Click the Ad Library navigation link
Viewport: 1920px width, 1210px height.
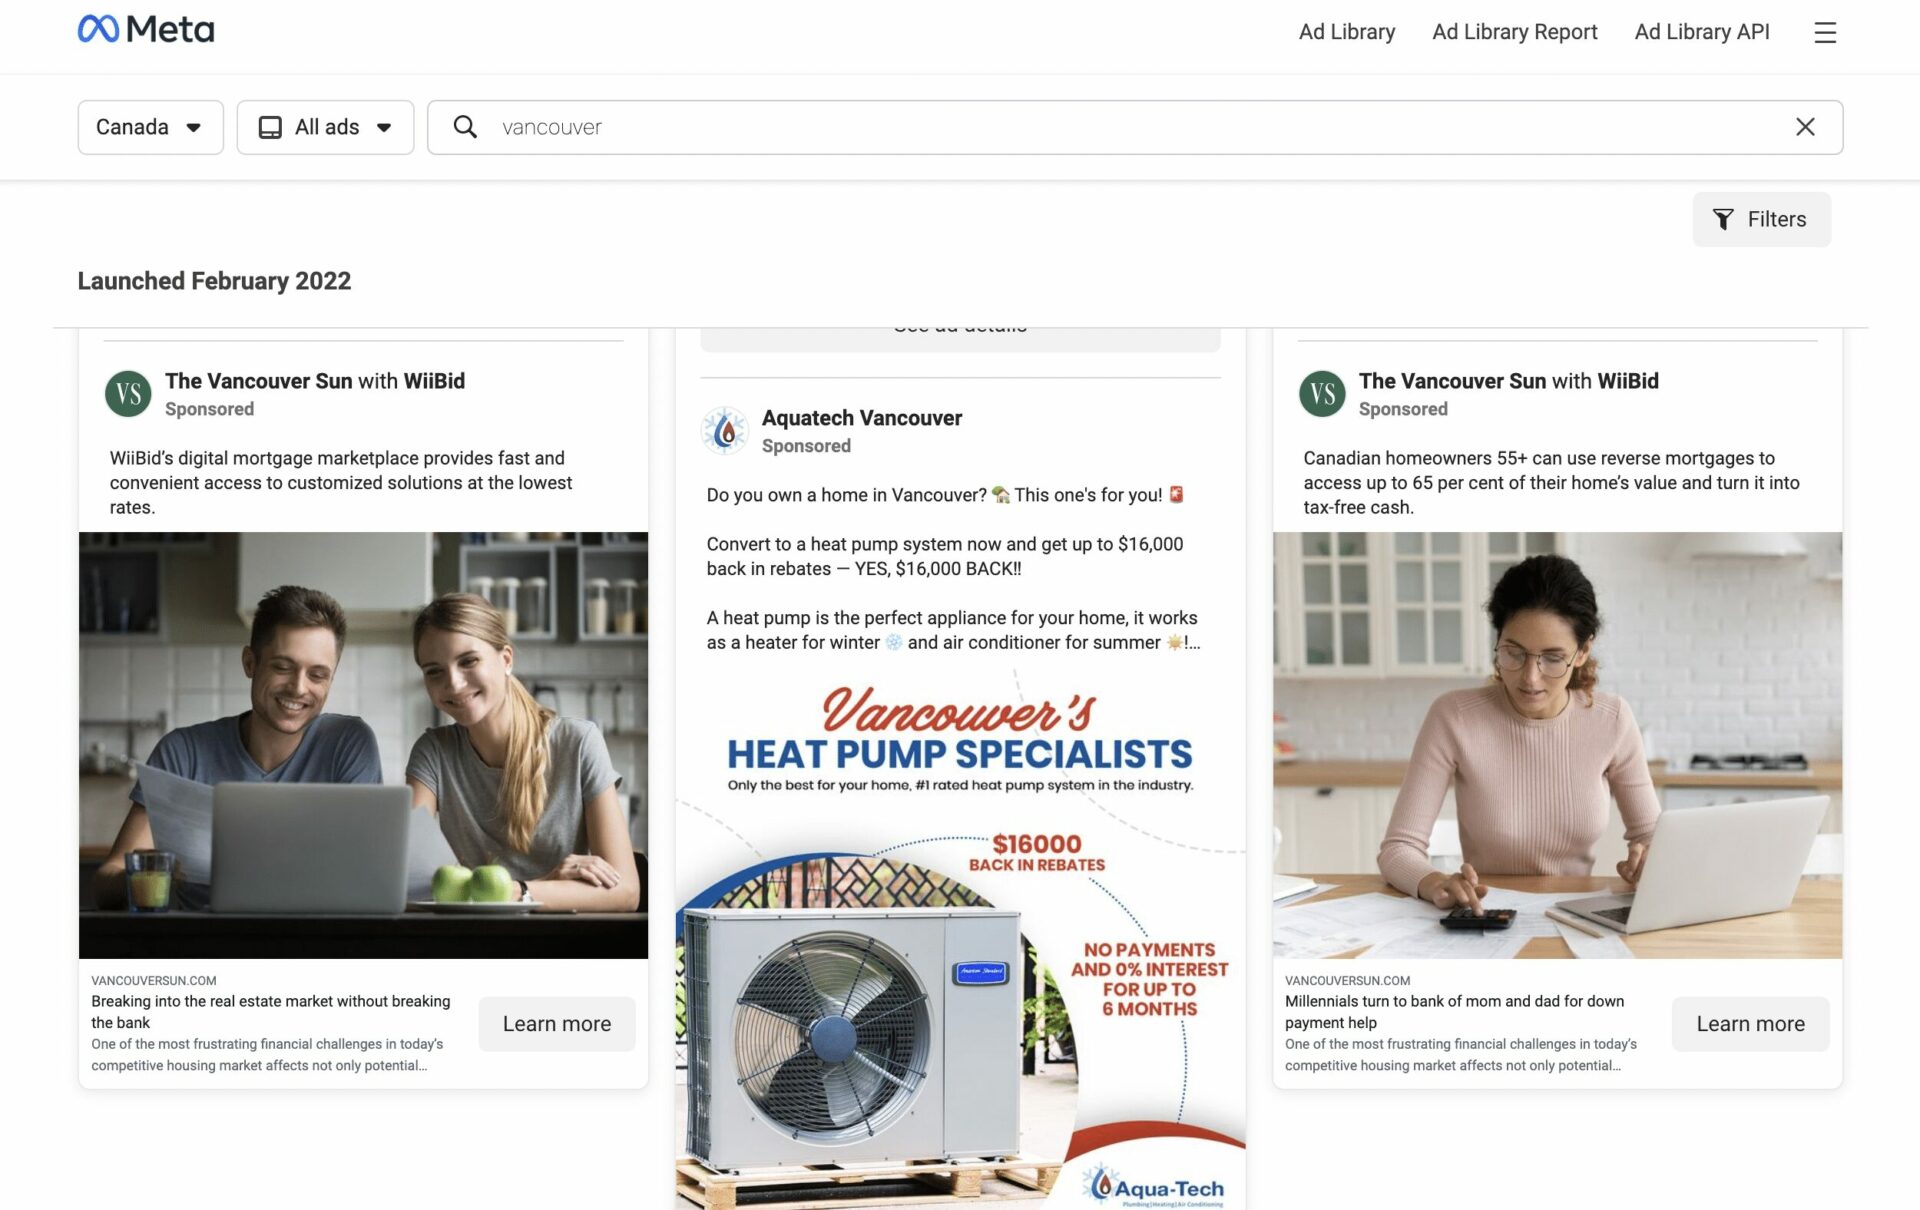point(1346,33)
